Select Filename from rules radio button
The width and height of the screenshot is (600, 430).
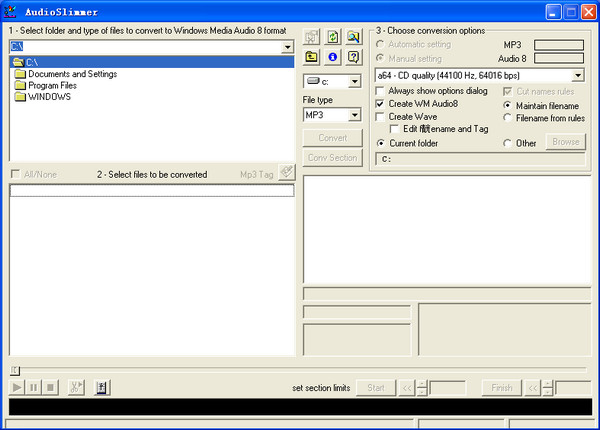(507, 118)
